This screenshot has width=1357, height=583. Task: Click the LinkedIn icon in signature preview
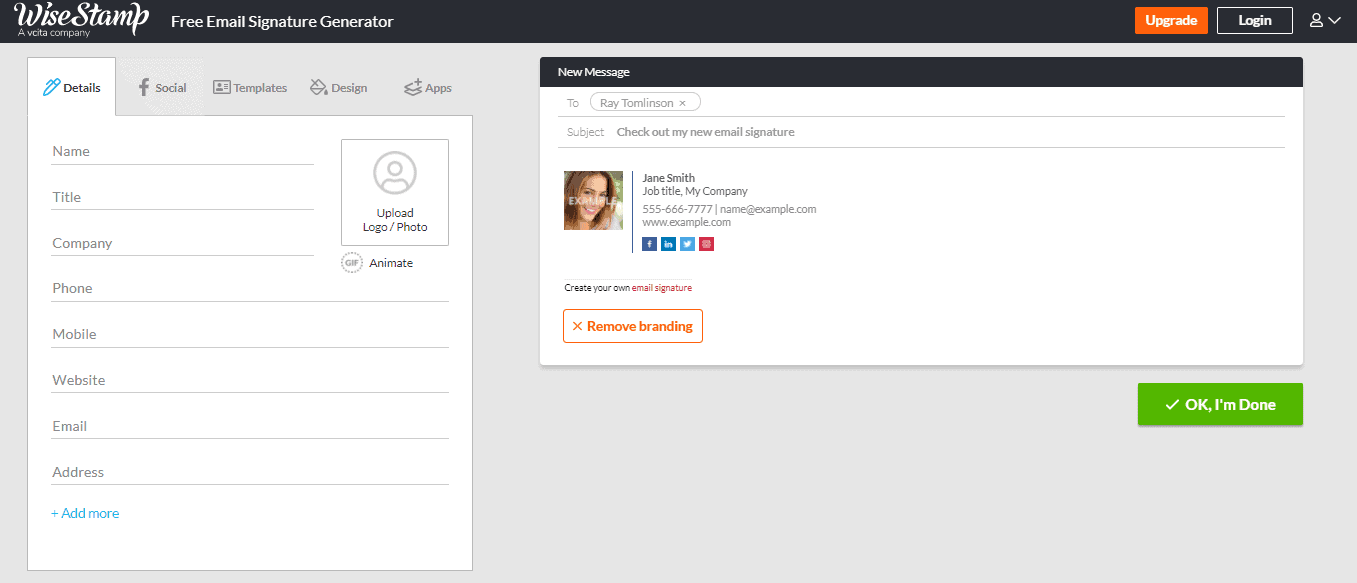(668, 244)
